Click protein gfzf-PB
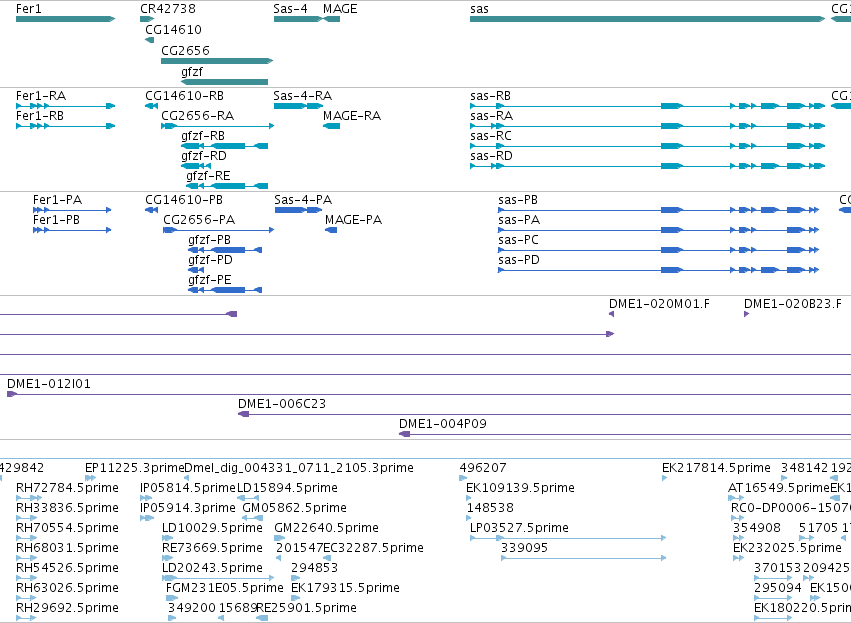Screen dimensions: 851x623 click(225, 250)
